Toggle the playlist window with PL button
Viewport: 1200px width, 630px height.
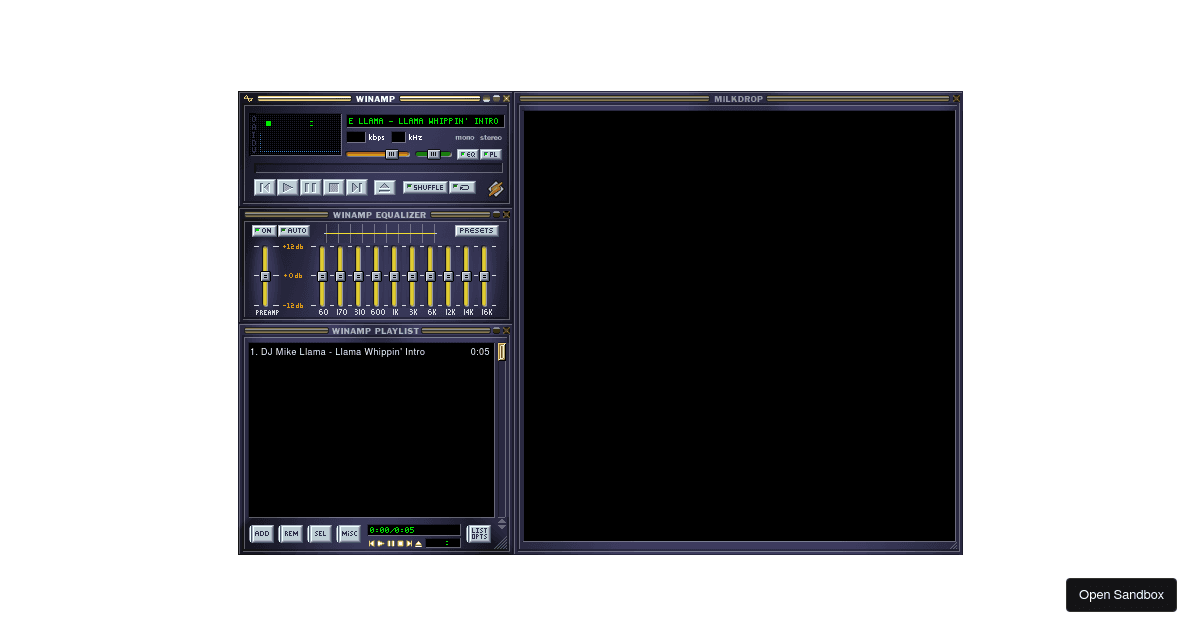tap(491, 154)
